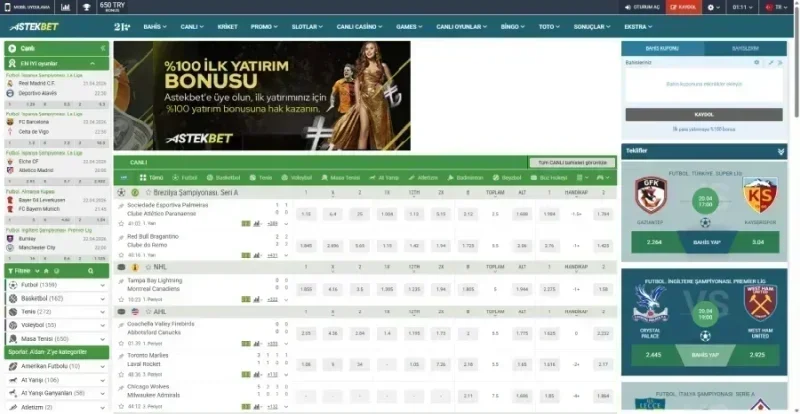
Task: Click the statistics bar chart icon in top bar
Action: 65,7
